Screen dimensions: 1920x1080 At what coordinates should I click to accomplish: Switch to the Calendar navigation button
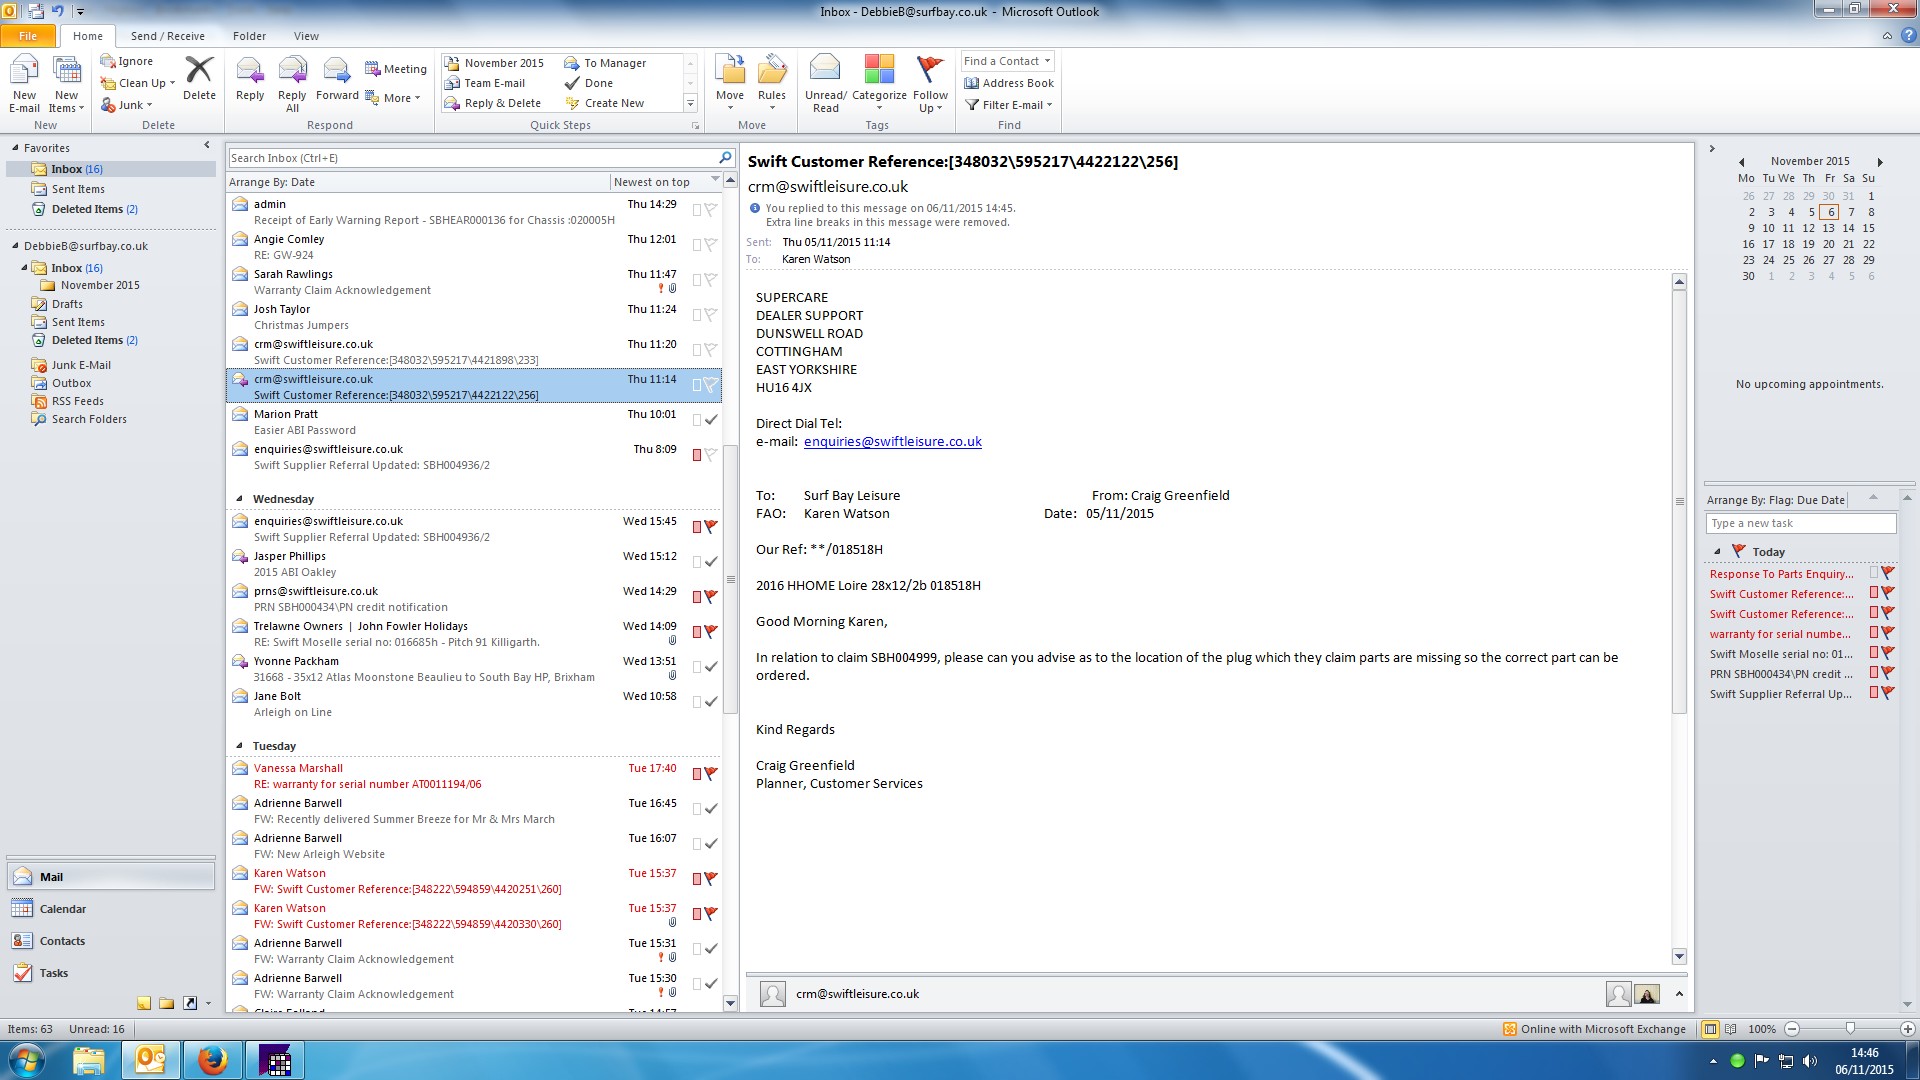[62, 909]
